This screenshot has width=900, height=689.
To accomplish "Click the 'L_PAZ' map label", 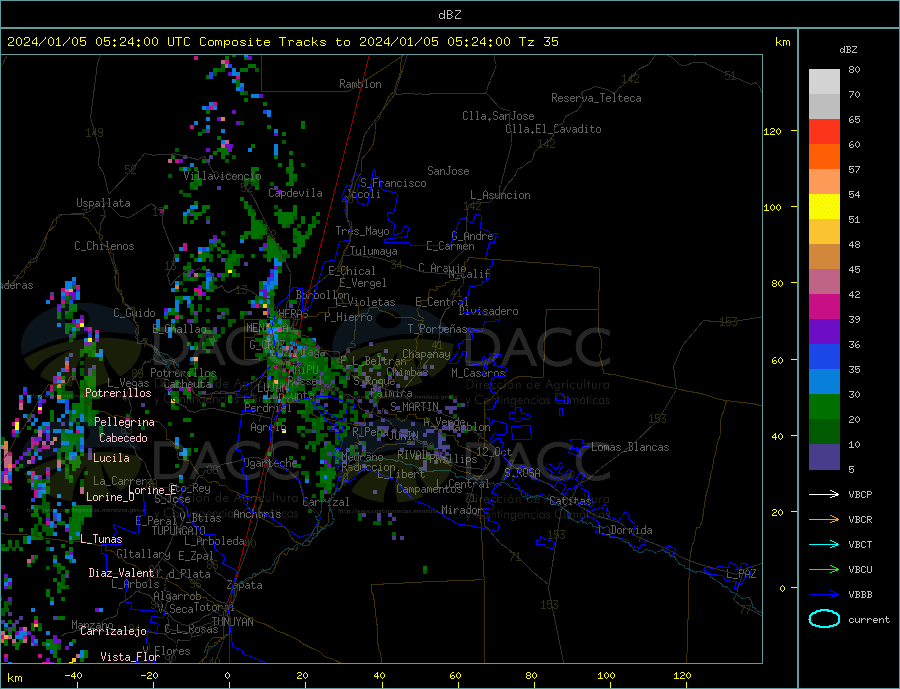I will coord(741,574).
